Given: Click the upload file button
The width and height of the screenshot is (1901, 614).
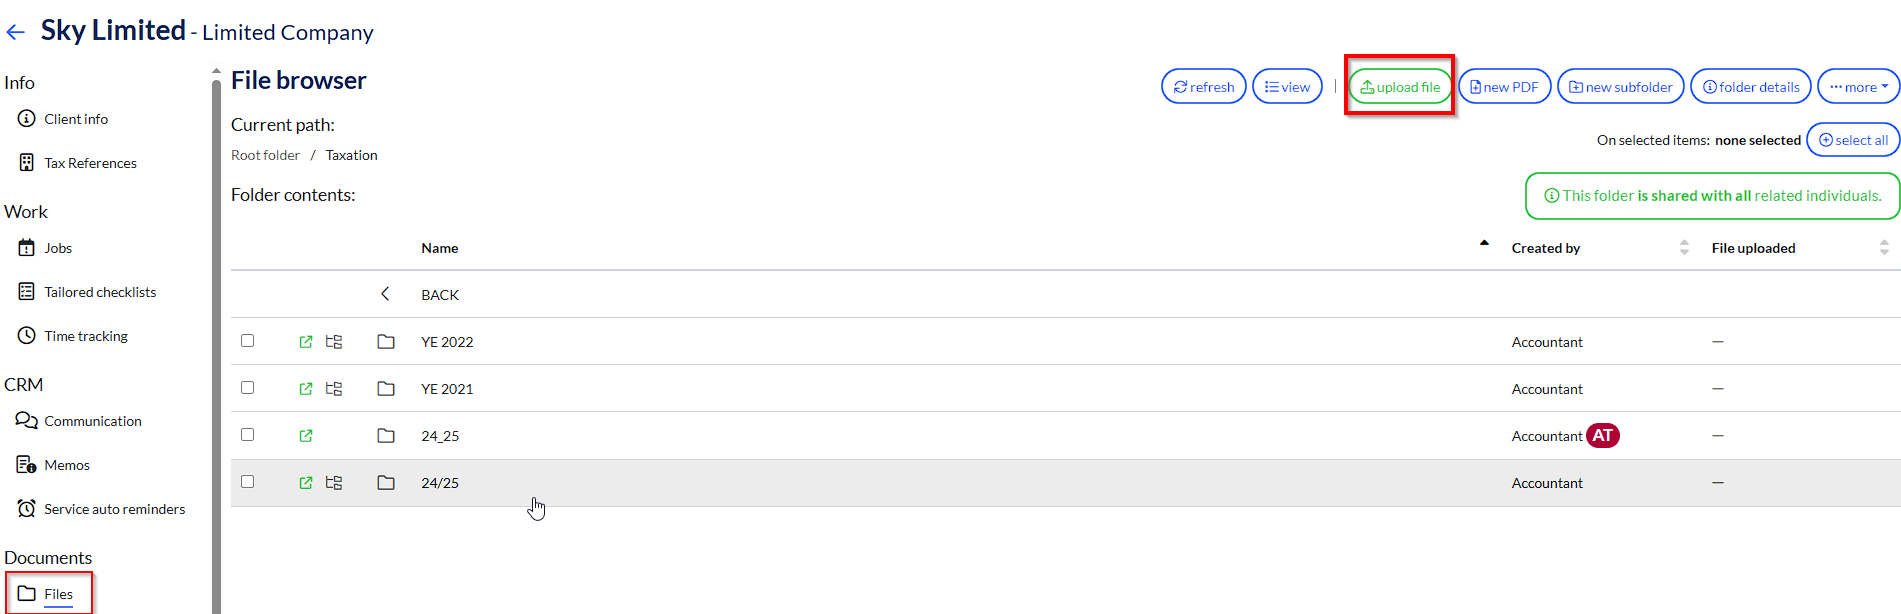Looking at the screenshot, I should click(1400, 87).
